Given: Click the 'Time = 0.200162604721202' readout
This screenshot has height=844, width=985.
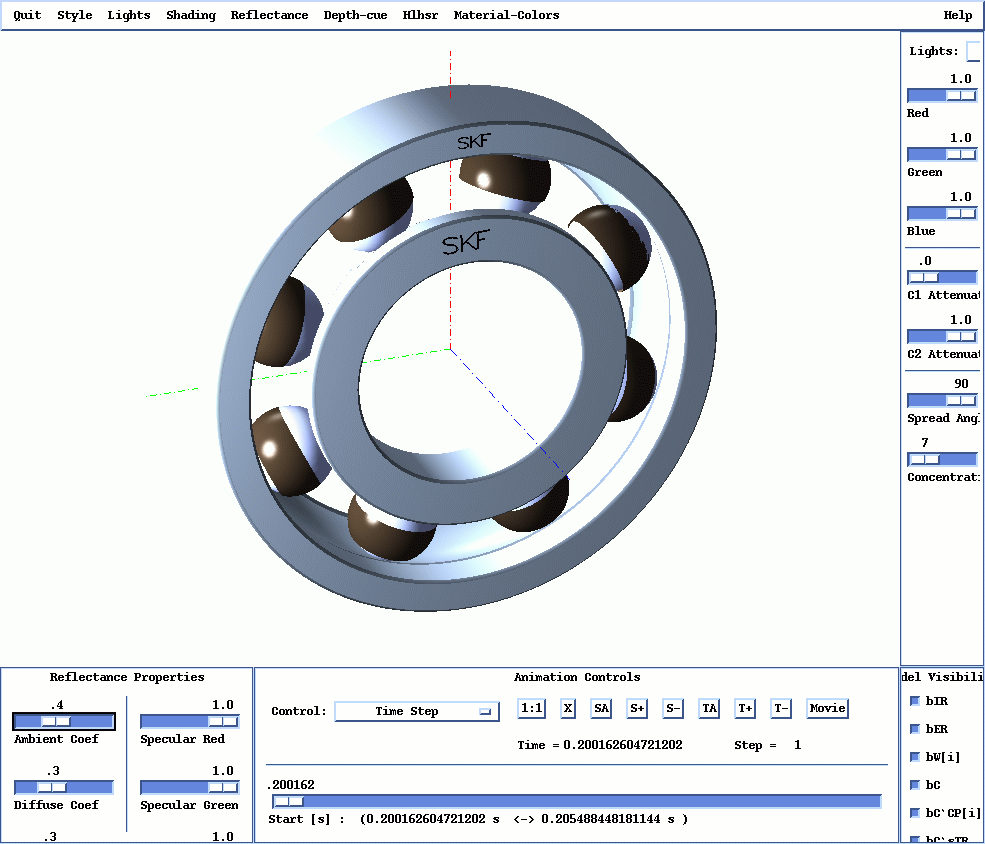Looking at the screenshot, I should [600, 745].
